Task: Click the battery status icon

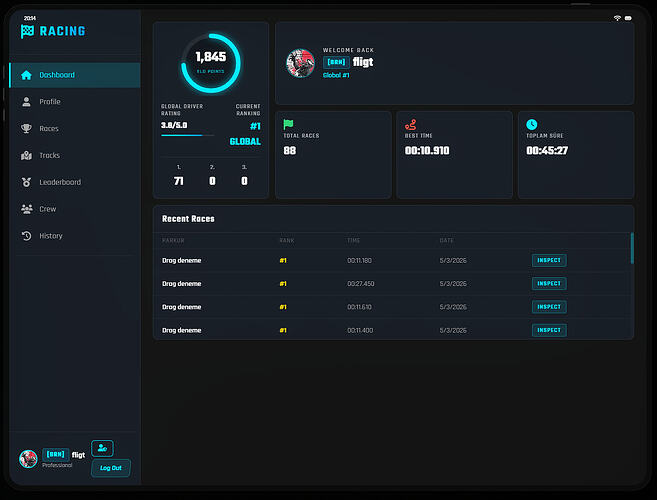Action: 628,18
